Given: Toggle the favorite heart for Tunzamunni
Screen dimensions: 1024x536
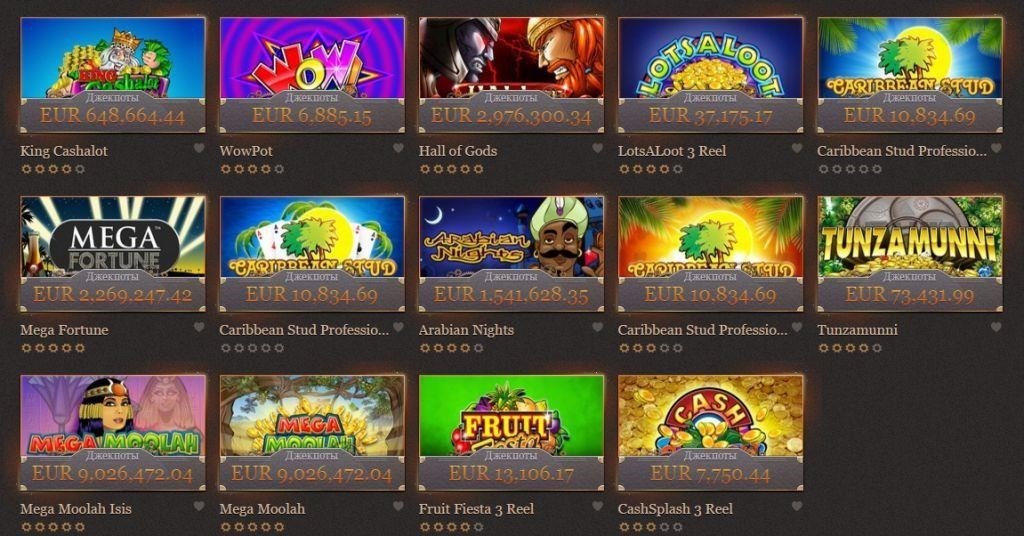Looking at the screenshot, I should [996, 327].
